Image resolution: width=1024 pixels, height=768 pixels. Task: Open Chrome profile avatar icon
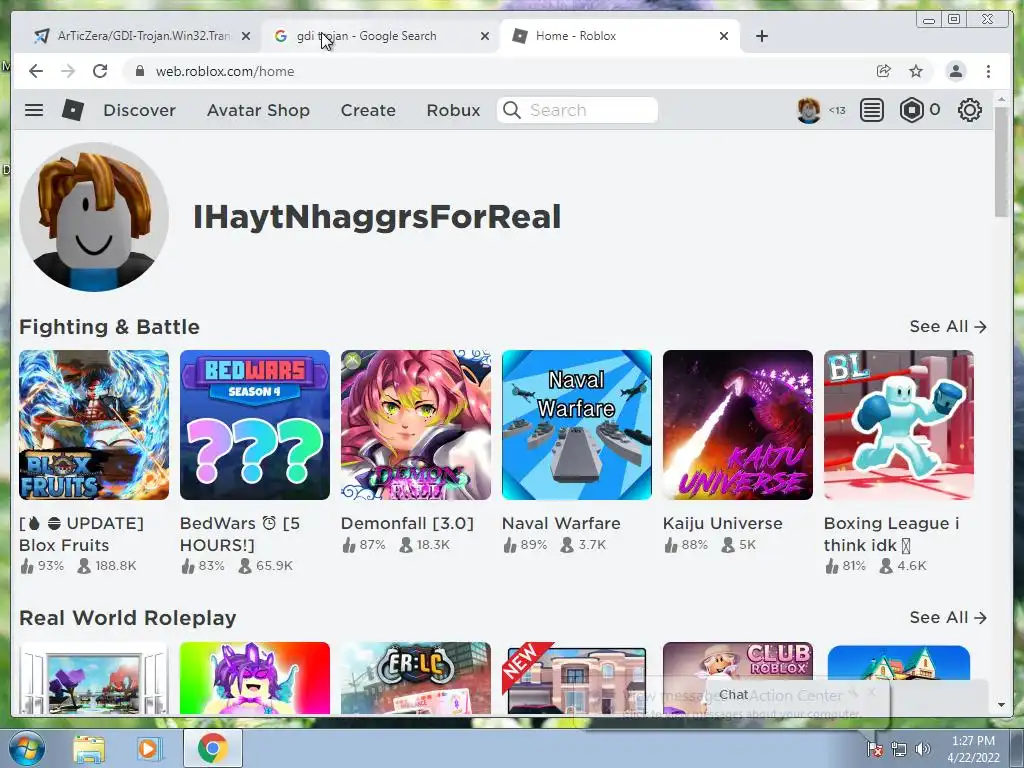(x=955, y=71)
